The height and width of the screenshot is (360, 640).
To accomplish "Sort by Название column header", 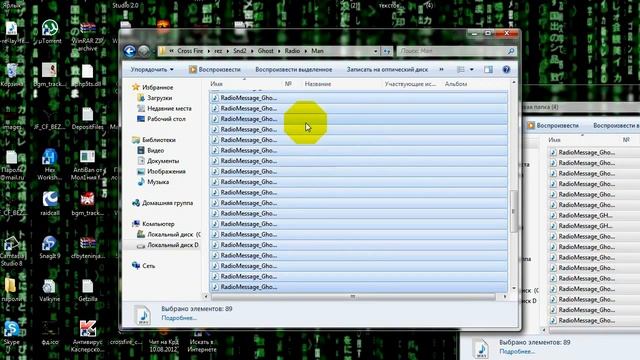I will coord(318,84).
